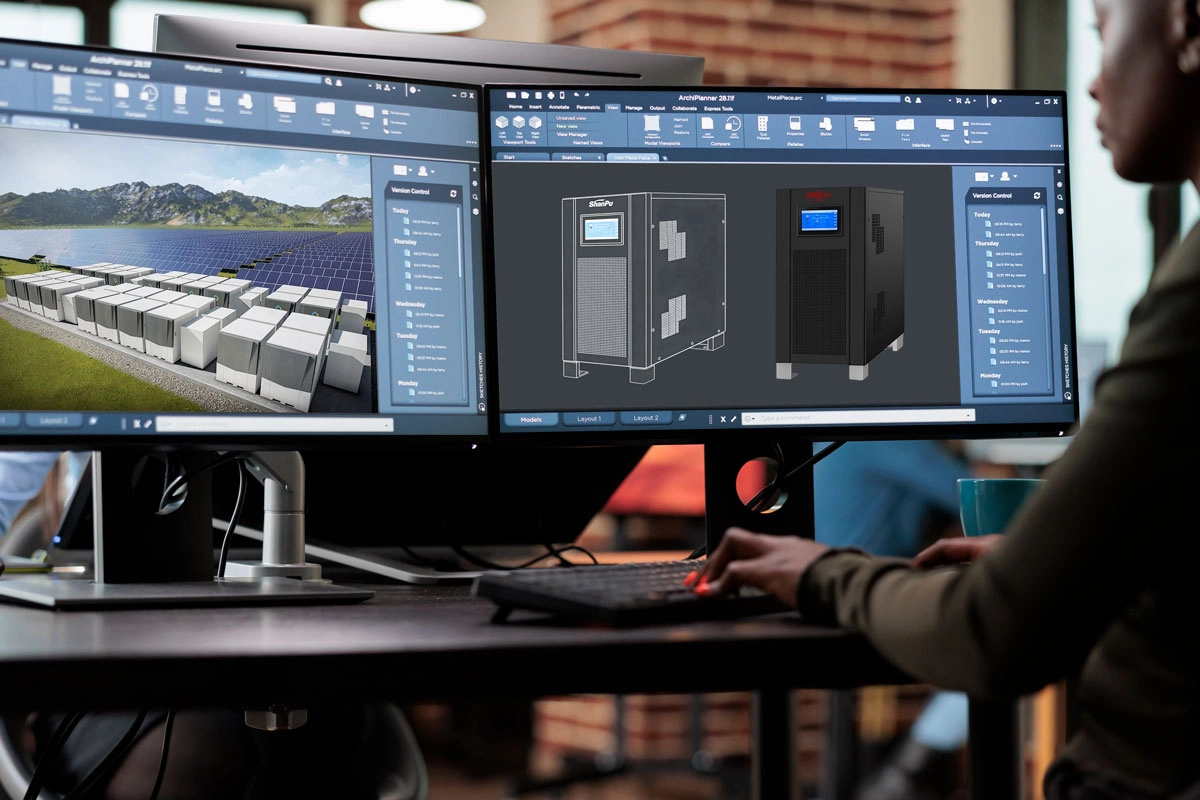Viewport: 1200px width, 800px height.
Task: Click ARC Compare icon on right monitor
Action: [707, 124]
